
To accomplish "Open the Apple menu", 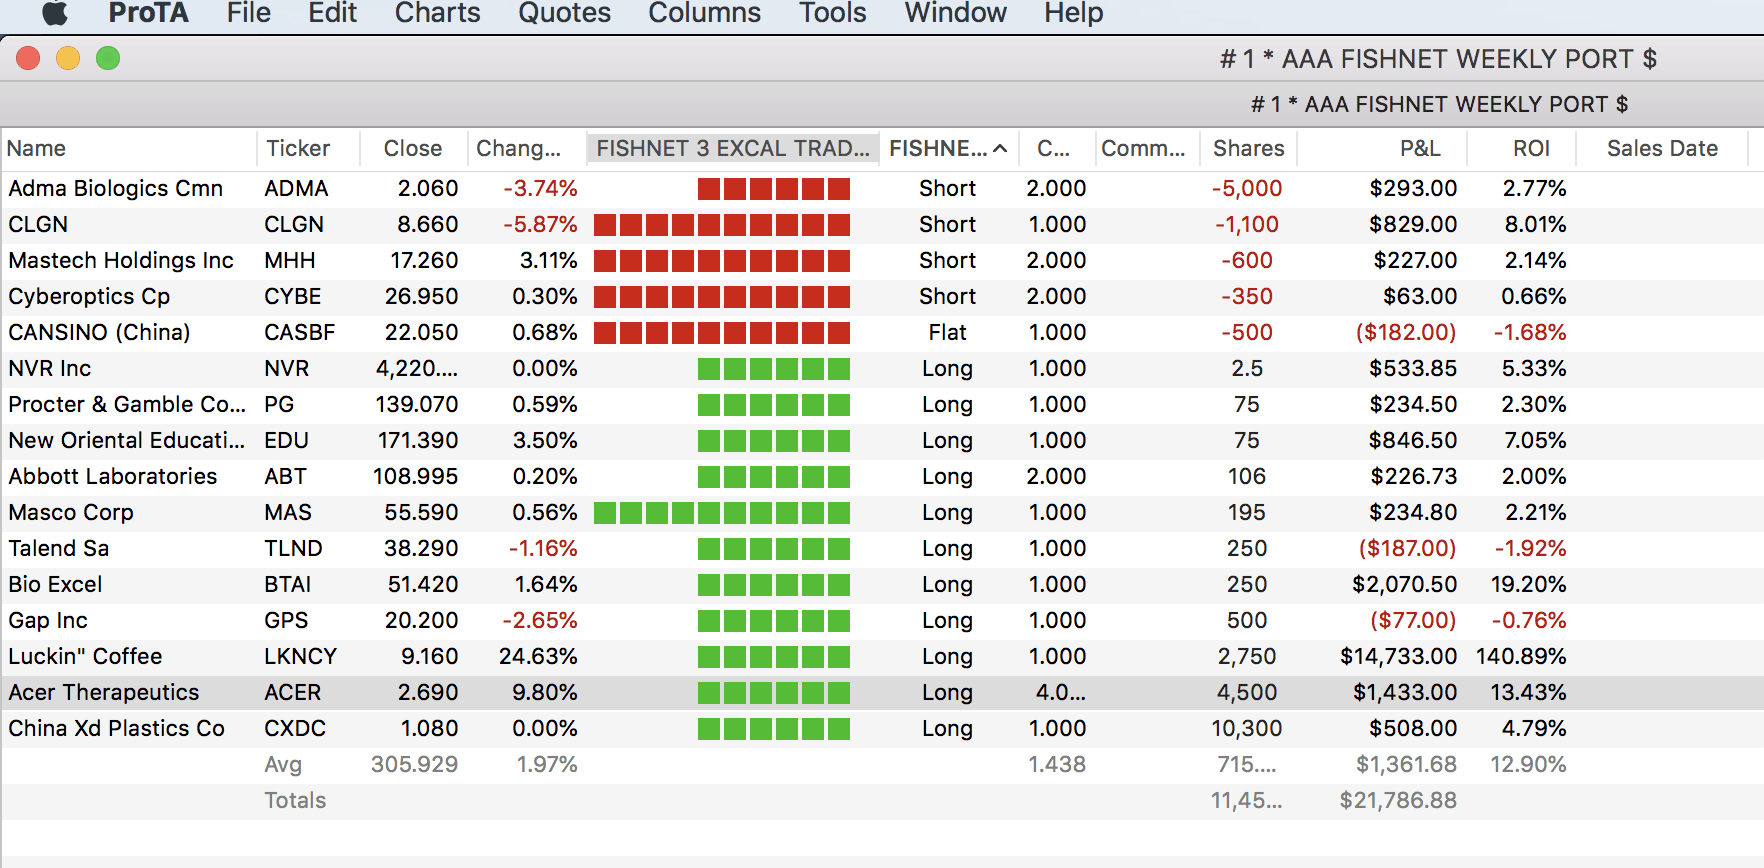I will coord(55,13).
